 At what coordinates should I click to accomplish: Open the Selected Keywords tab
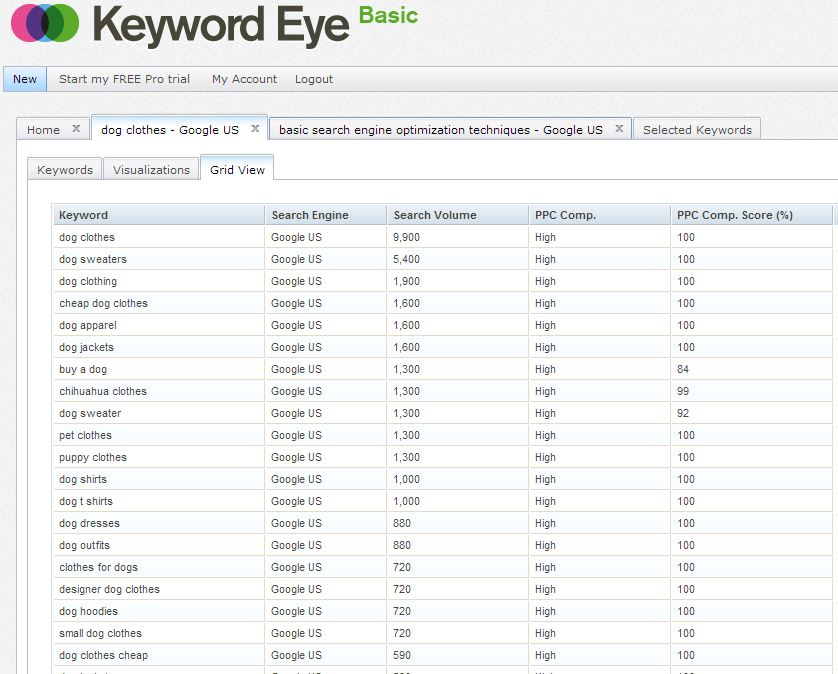697,129
